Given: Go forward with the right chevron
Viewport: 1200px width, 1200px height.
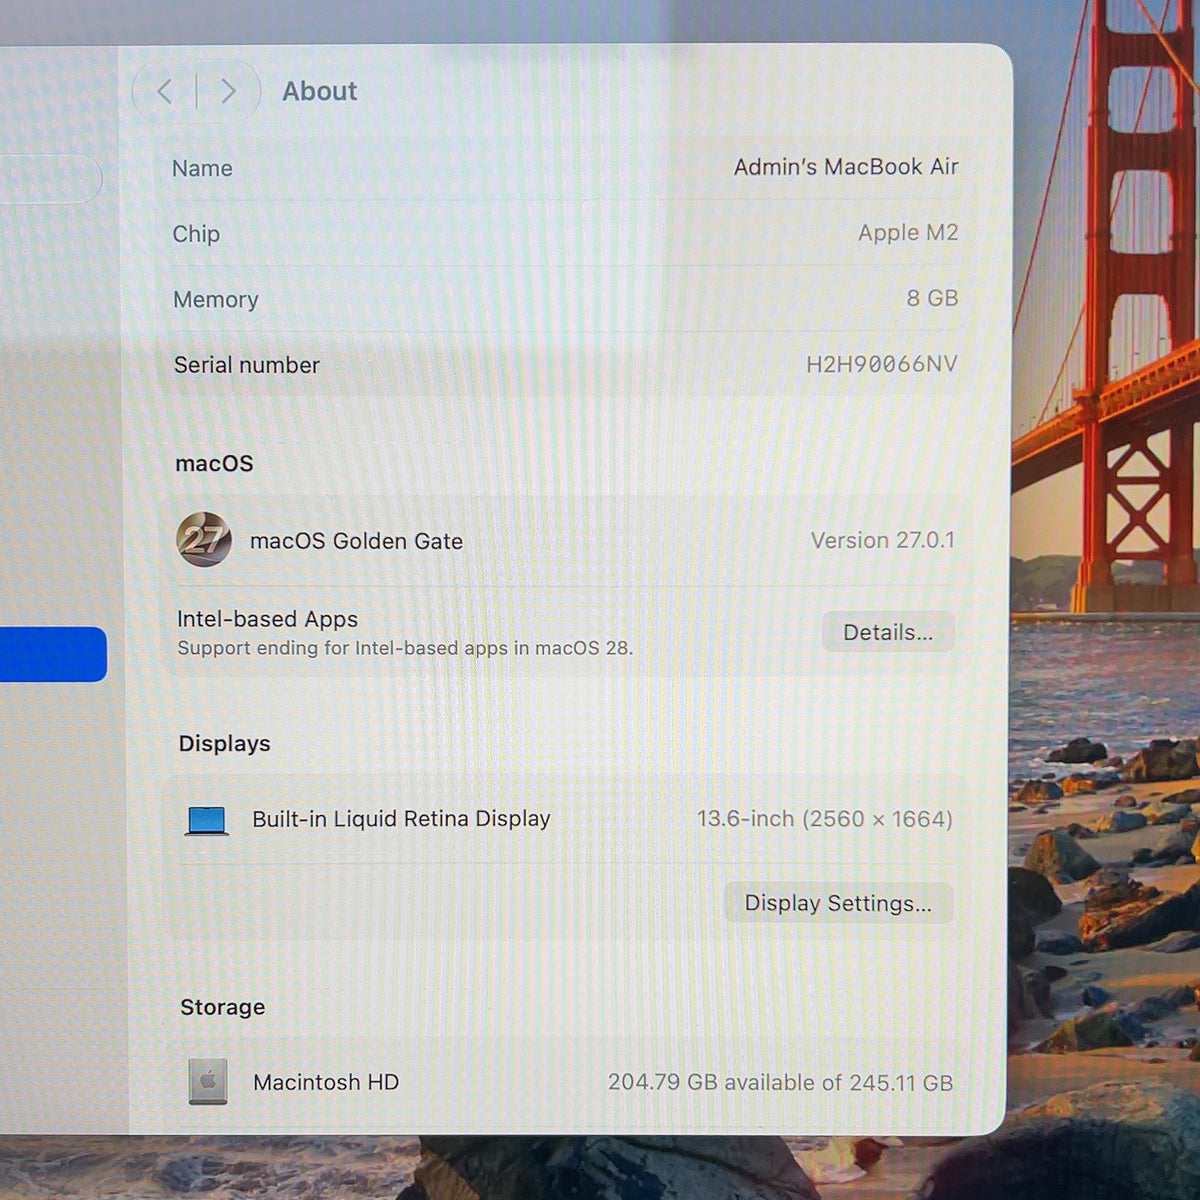Looking at the screenshot, I should (x=228, y=92).
